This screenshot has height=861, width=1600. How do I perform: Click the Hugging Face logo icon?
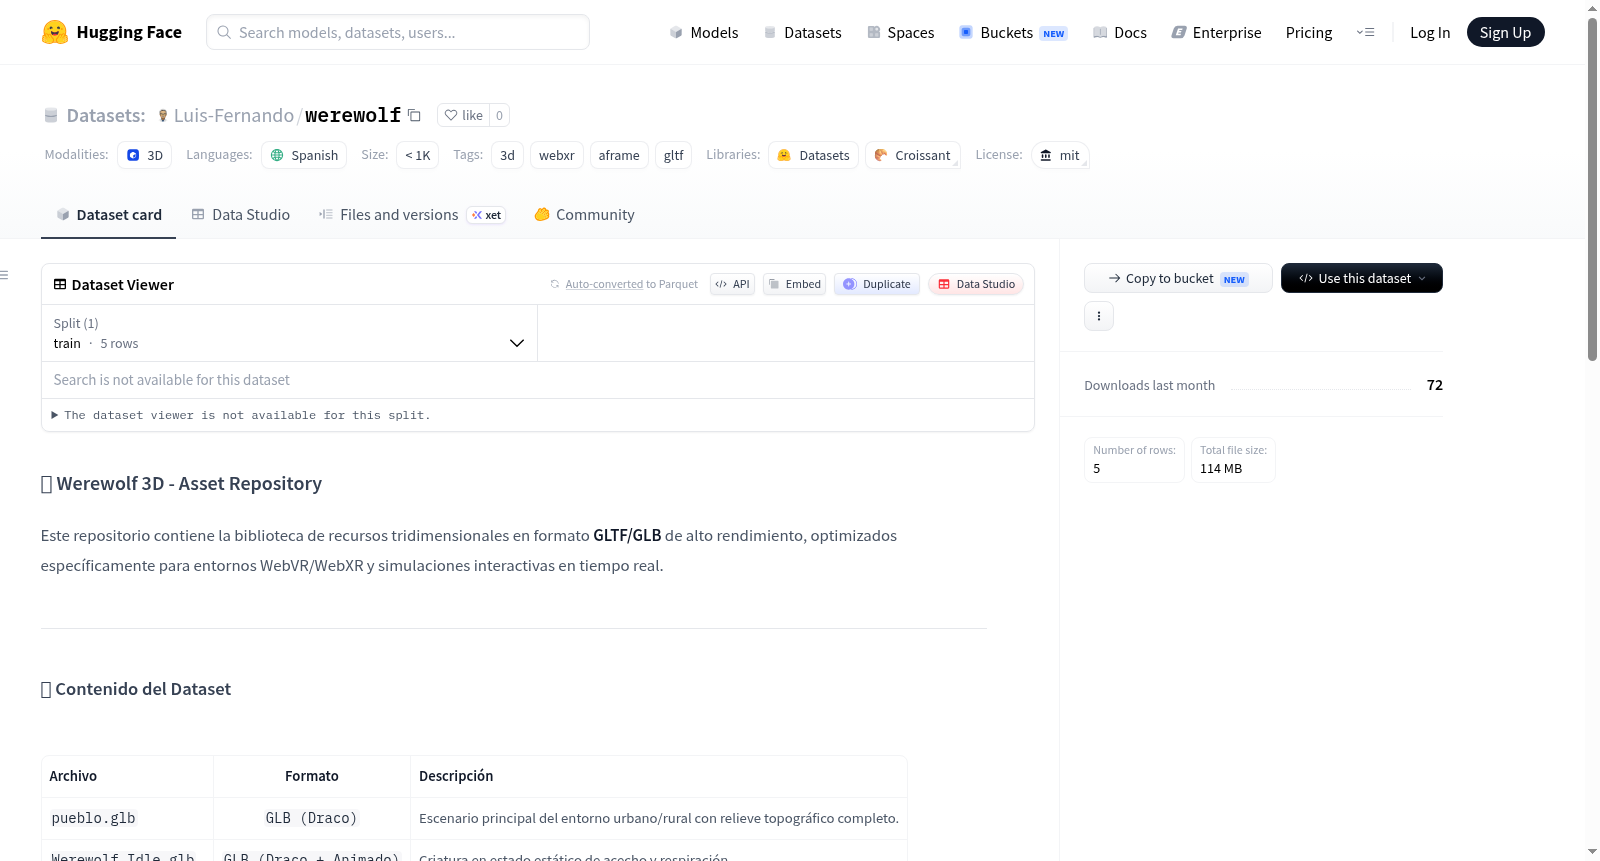(55, 32)
